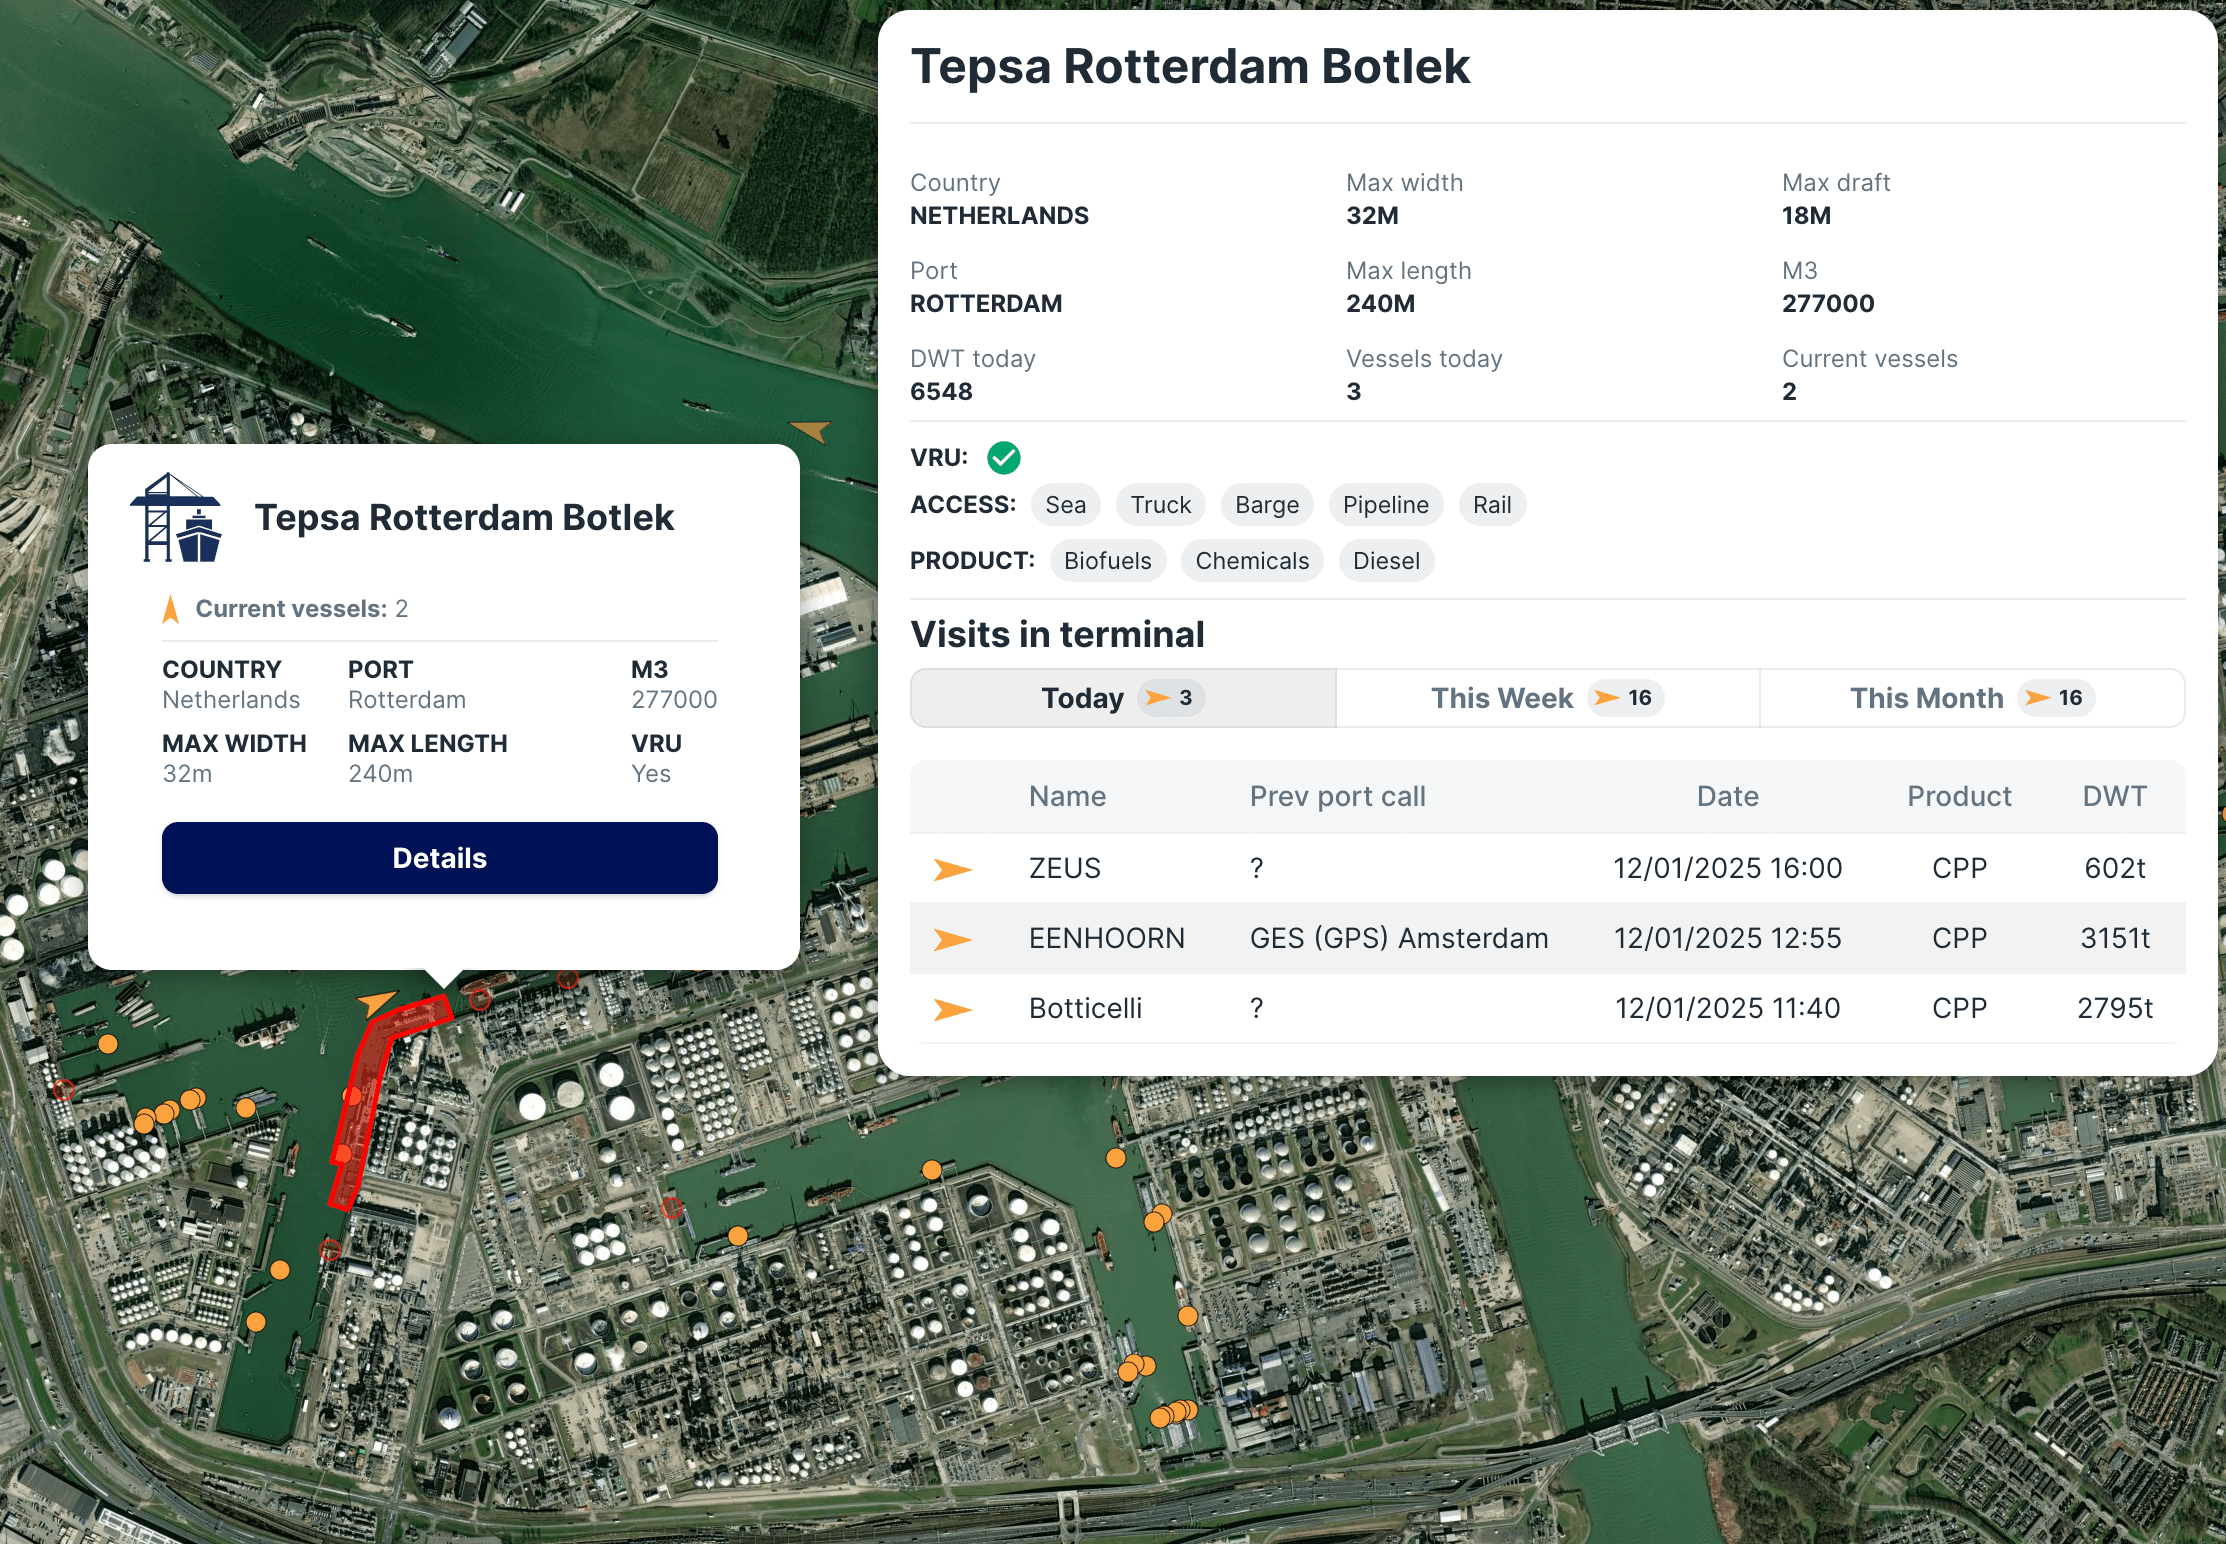Open the GES (GPS) Amsterdam port call
2226x1544 pixels.
(x=1398, y=939)
